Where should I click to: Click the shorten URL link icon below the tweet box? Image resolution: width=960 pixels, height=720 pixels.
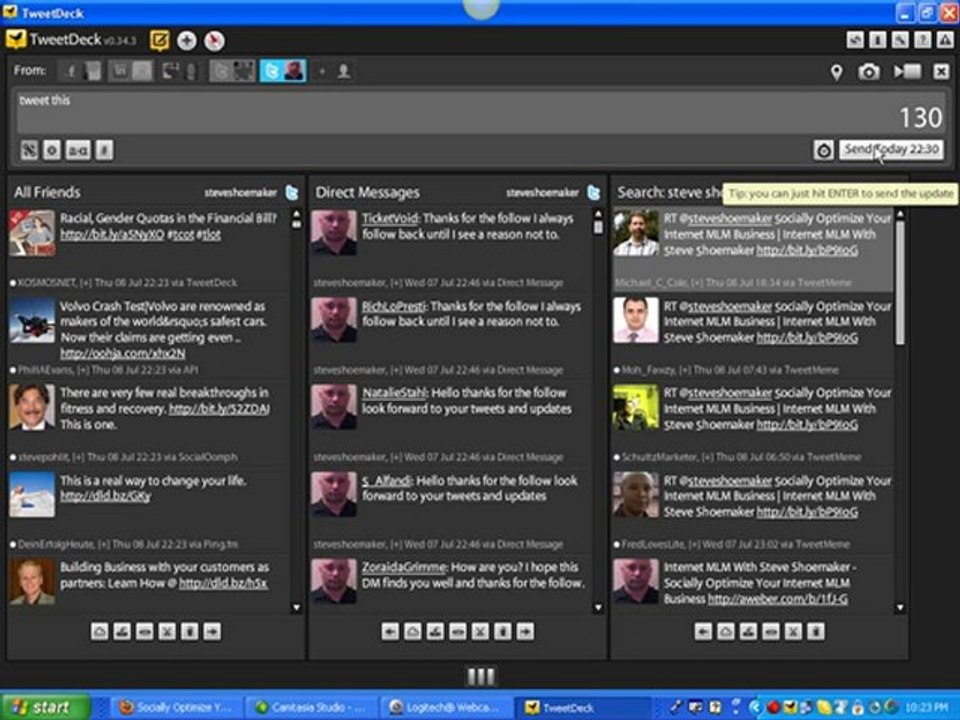pyautogui.click(x=29, y=150)
